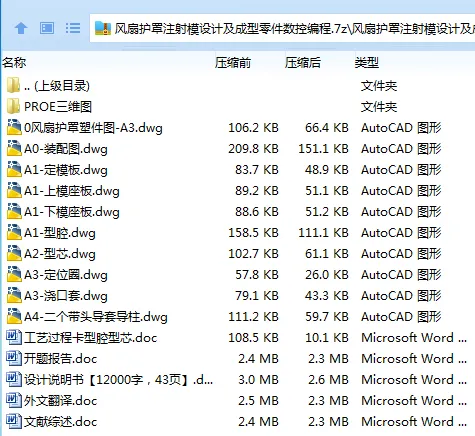
Task: Click 209.8 KB size of A0-装配图.dwg
Action: pyautogui.click(x=253, y=149)
